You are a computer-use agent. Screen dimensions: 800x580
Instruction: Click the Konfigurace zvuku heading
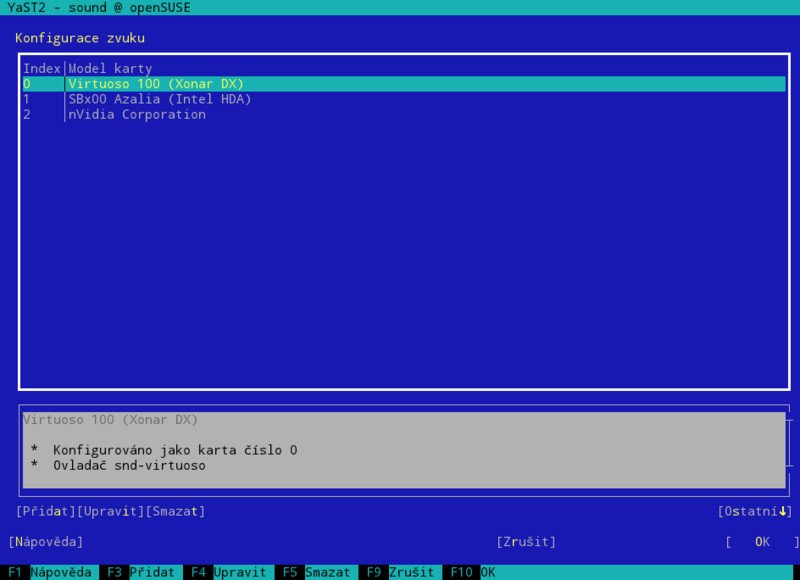(x=80, y=38)
